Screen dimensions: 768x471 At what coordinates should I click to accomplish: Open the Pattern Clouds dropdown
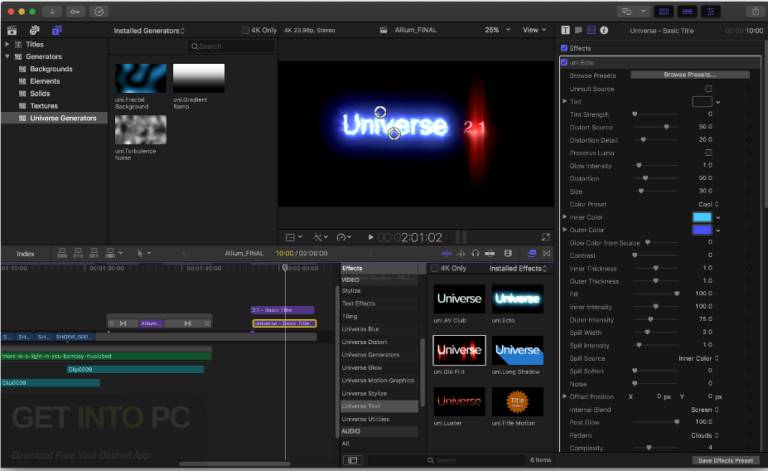click(x=705, y=435)
